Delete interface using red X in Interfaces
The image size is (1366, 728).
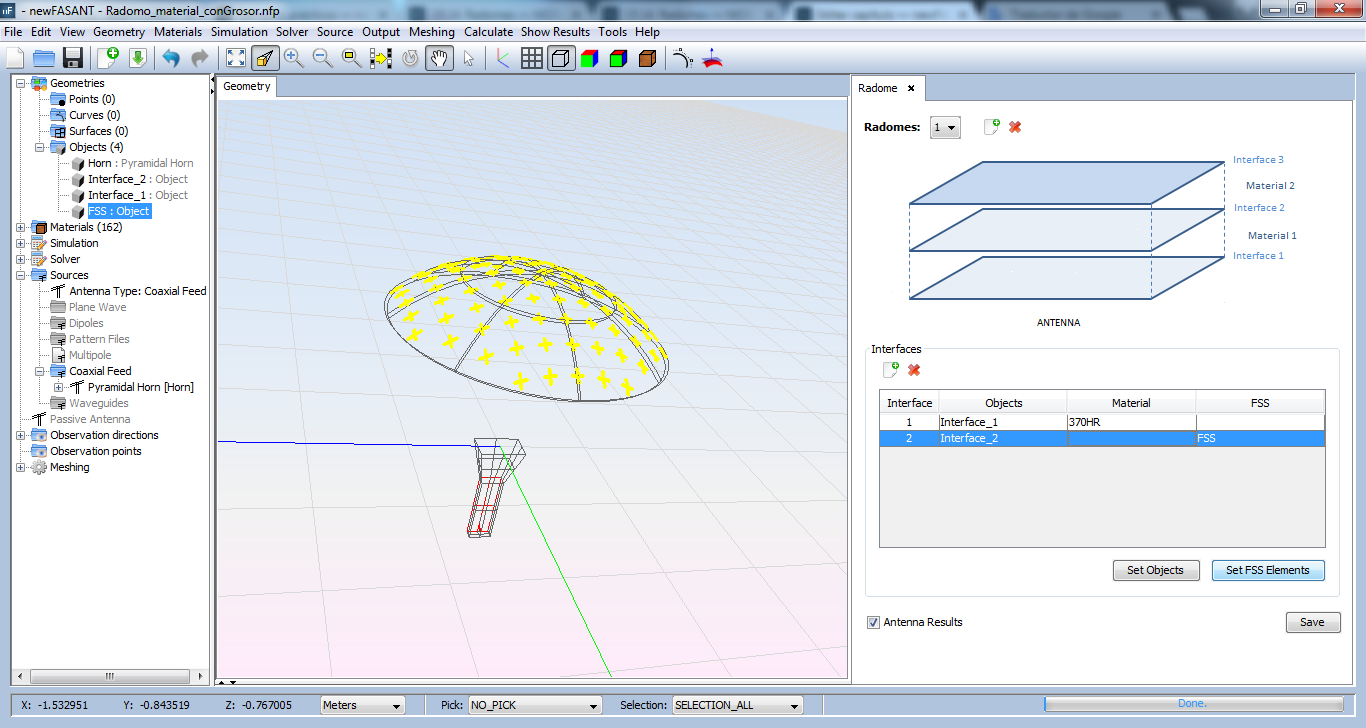pos(914,370)
